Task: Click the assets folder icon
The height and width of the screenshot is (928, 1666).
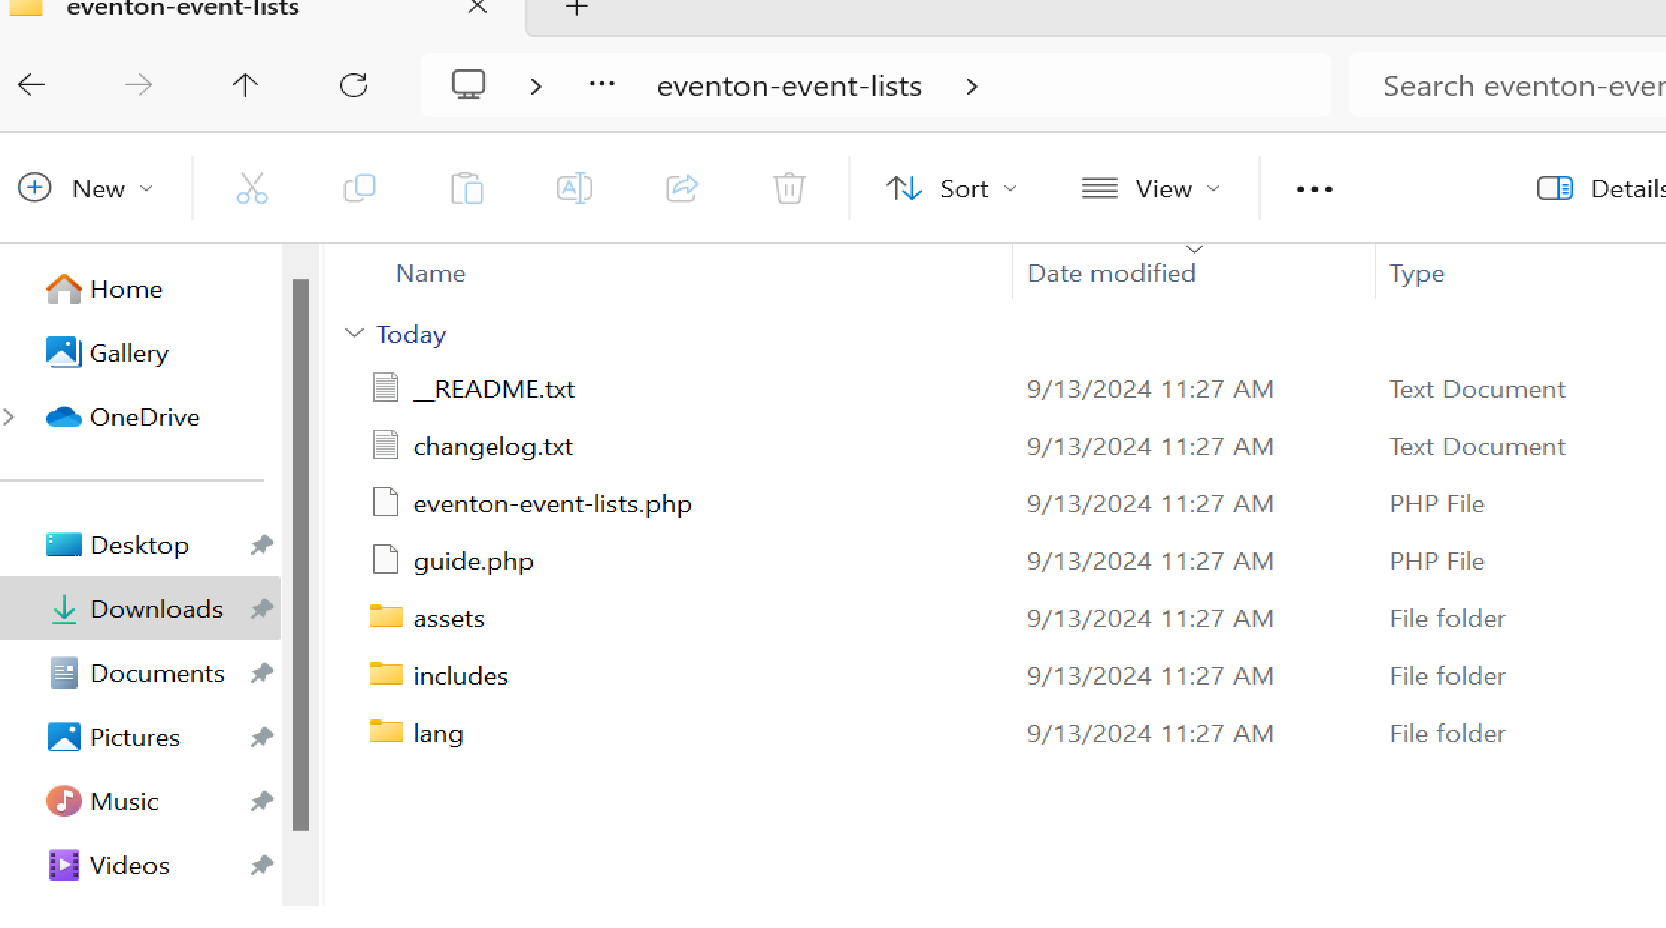Action: pyautogui.click(x=386, y=616)
